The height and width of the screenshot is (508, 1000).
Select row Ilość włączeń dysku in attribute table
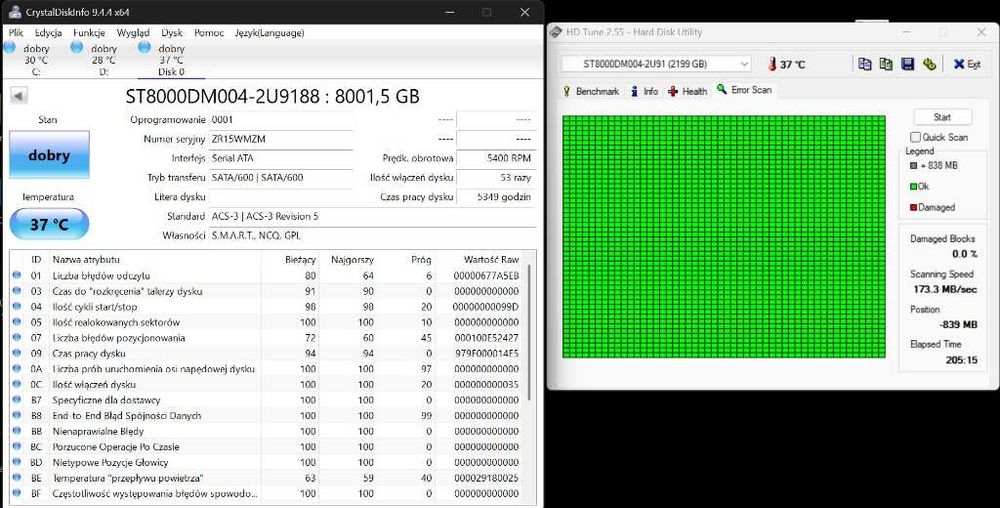(268, 384)
